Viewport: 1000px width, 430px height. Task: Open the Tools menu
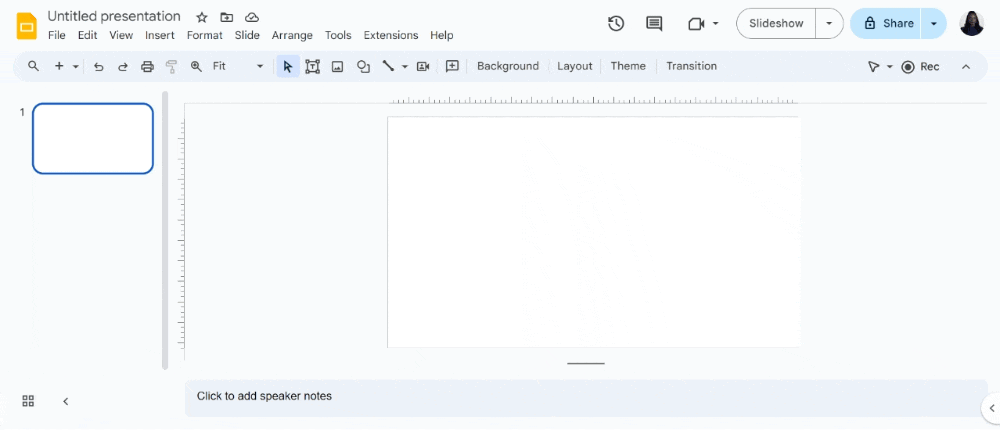click(338, 35)
